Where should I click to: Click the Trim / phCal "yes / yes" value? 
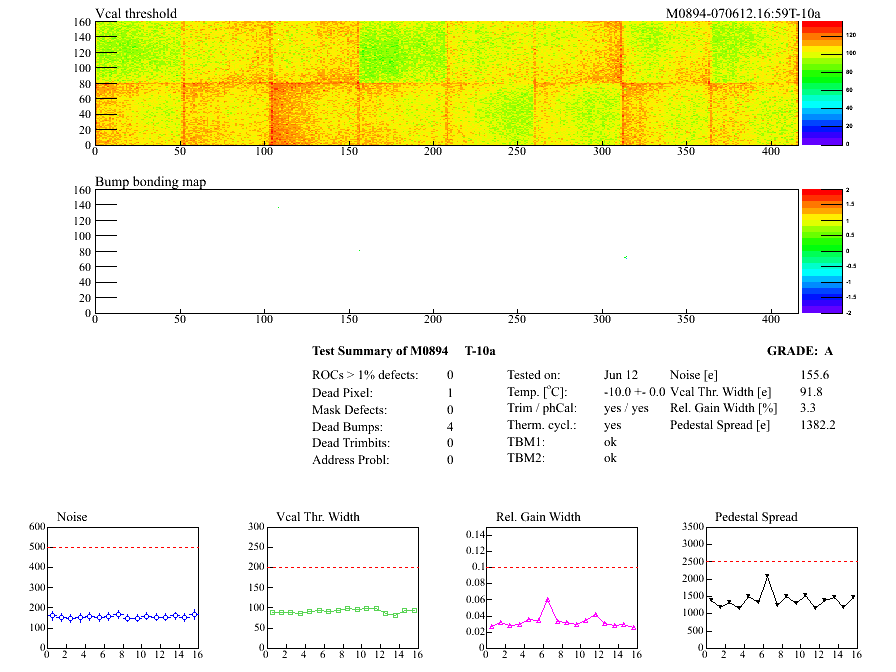(626, 408)
